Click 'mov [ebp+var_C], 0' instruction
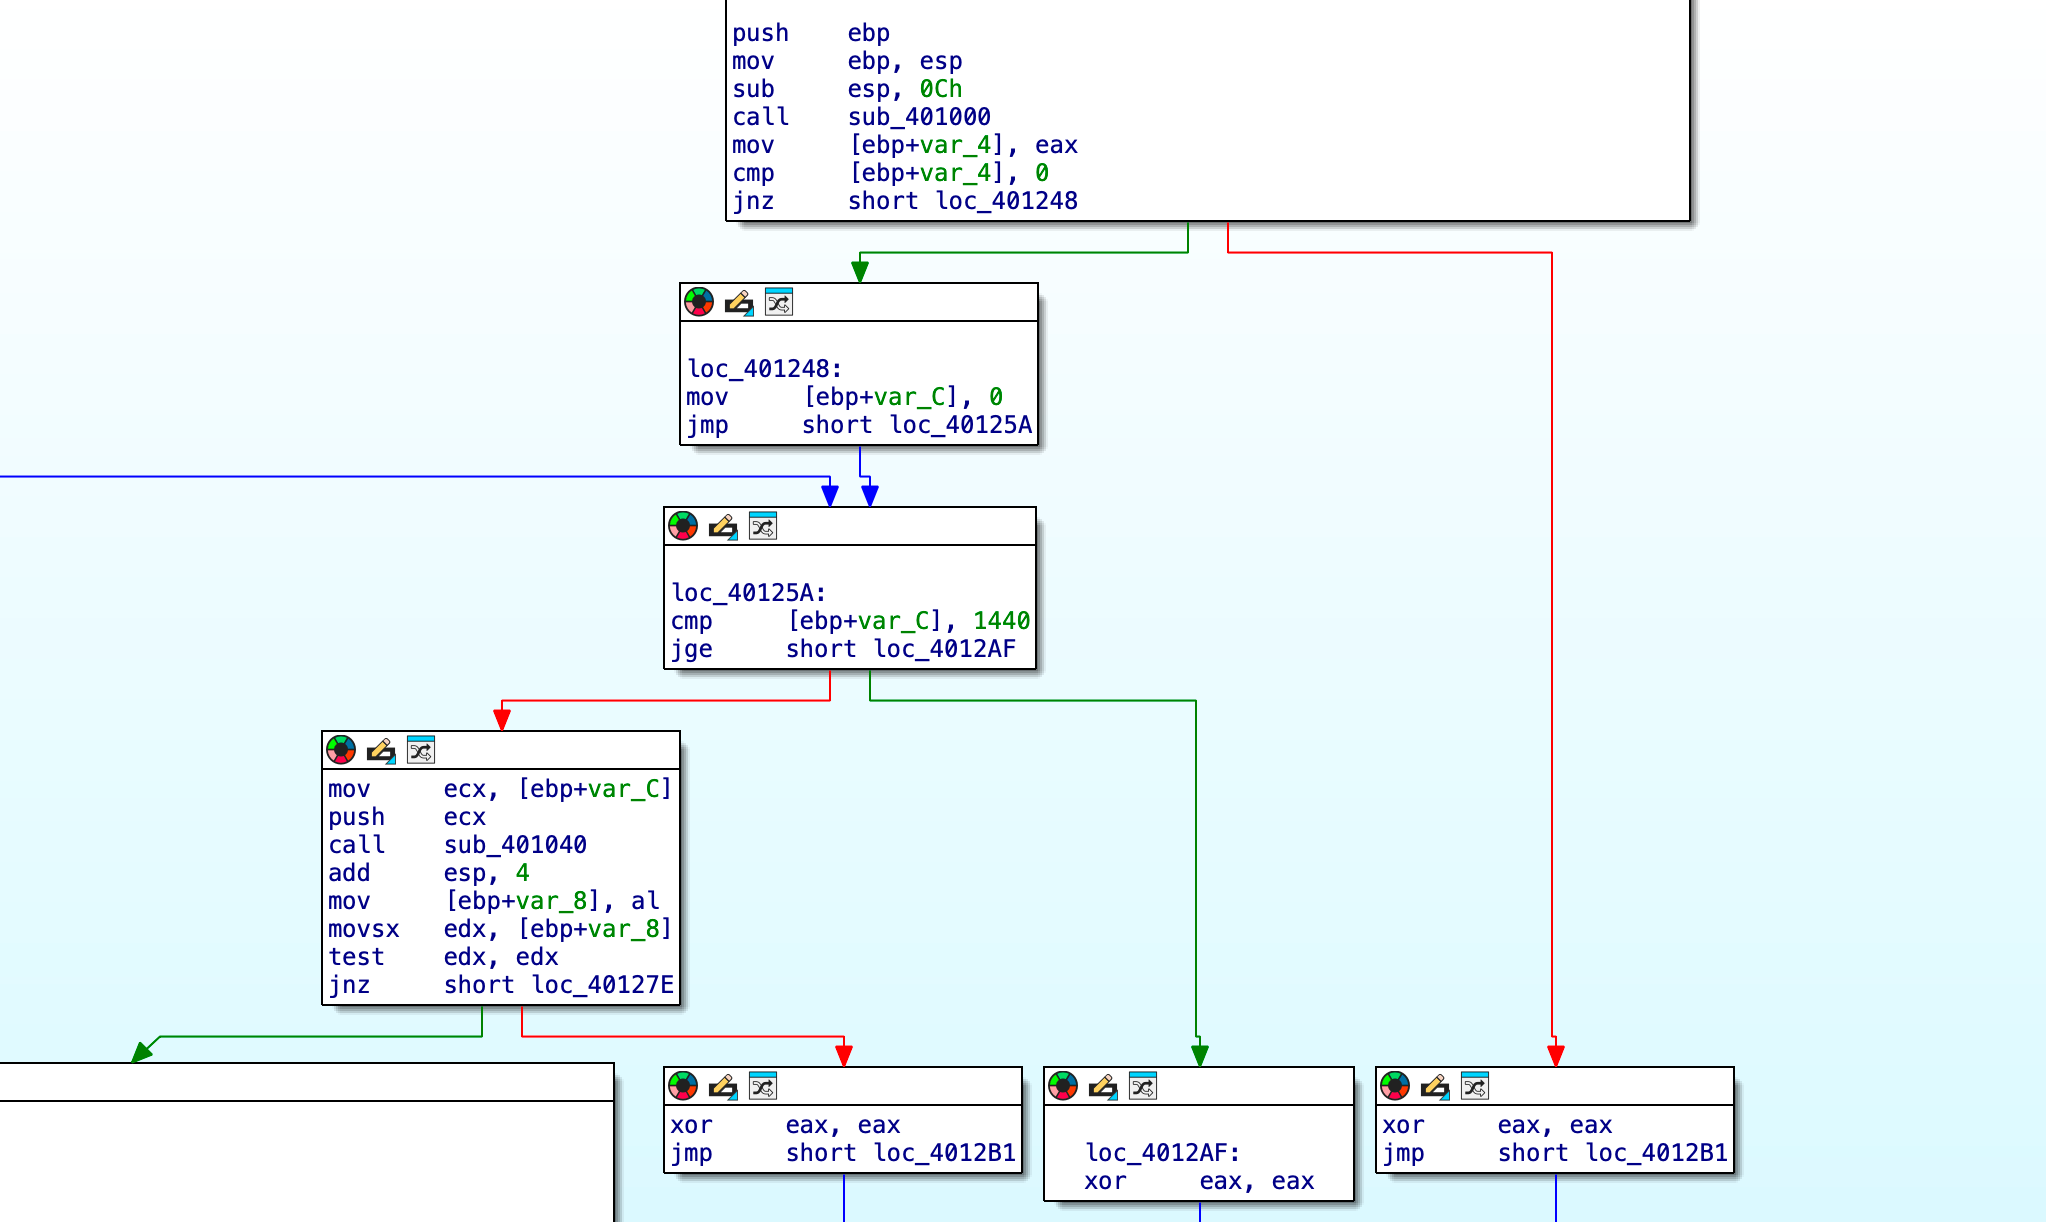Screen dimensions: 2046x1222 pos(845,397)
